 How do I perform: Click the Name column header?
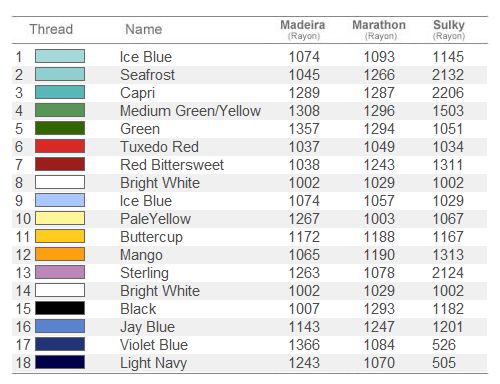click(x=144, y=29)
